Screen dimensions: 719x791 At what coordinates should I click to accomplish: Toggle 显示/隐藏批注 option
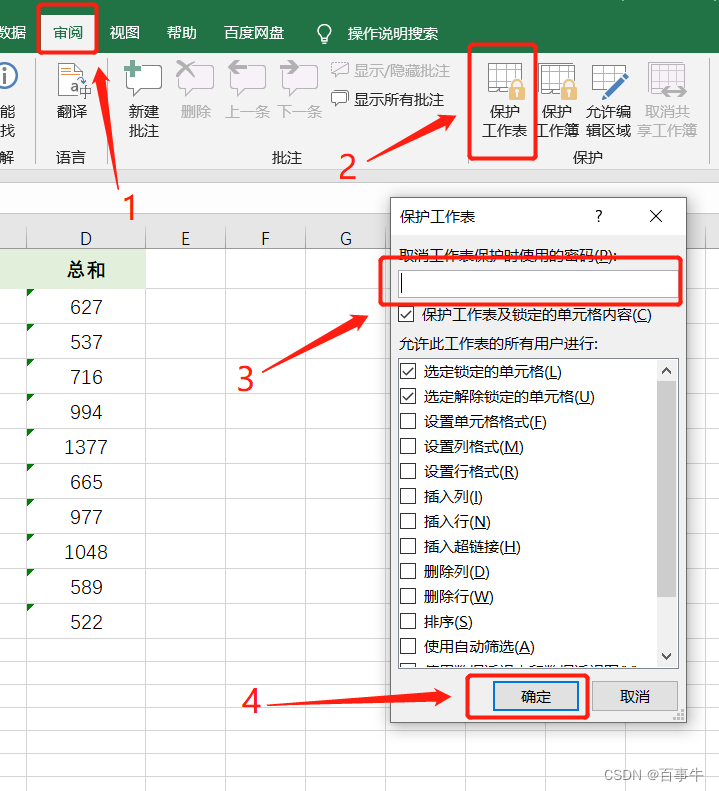390,71
